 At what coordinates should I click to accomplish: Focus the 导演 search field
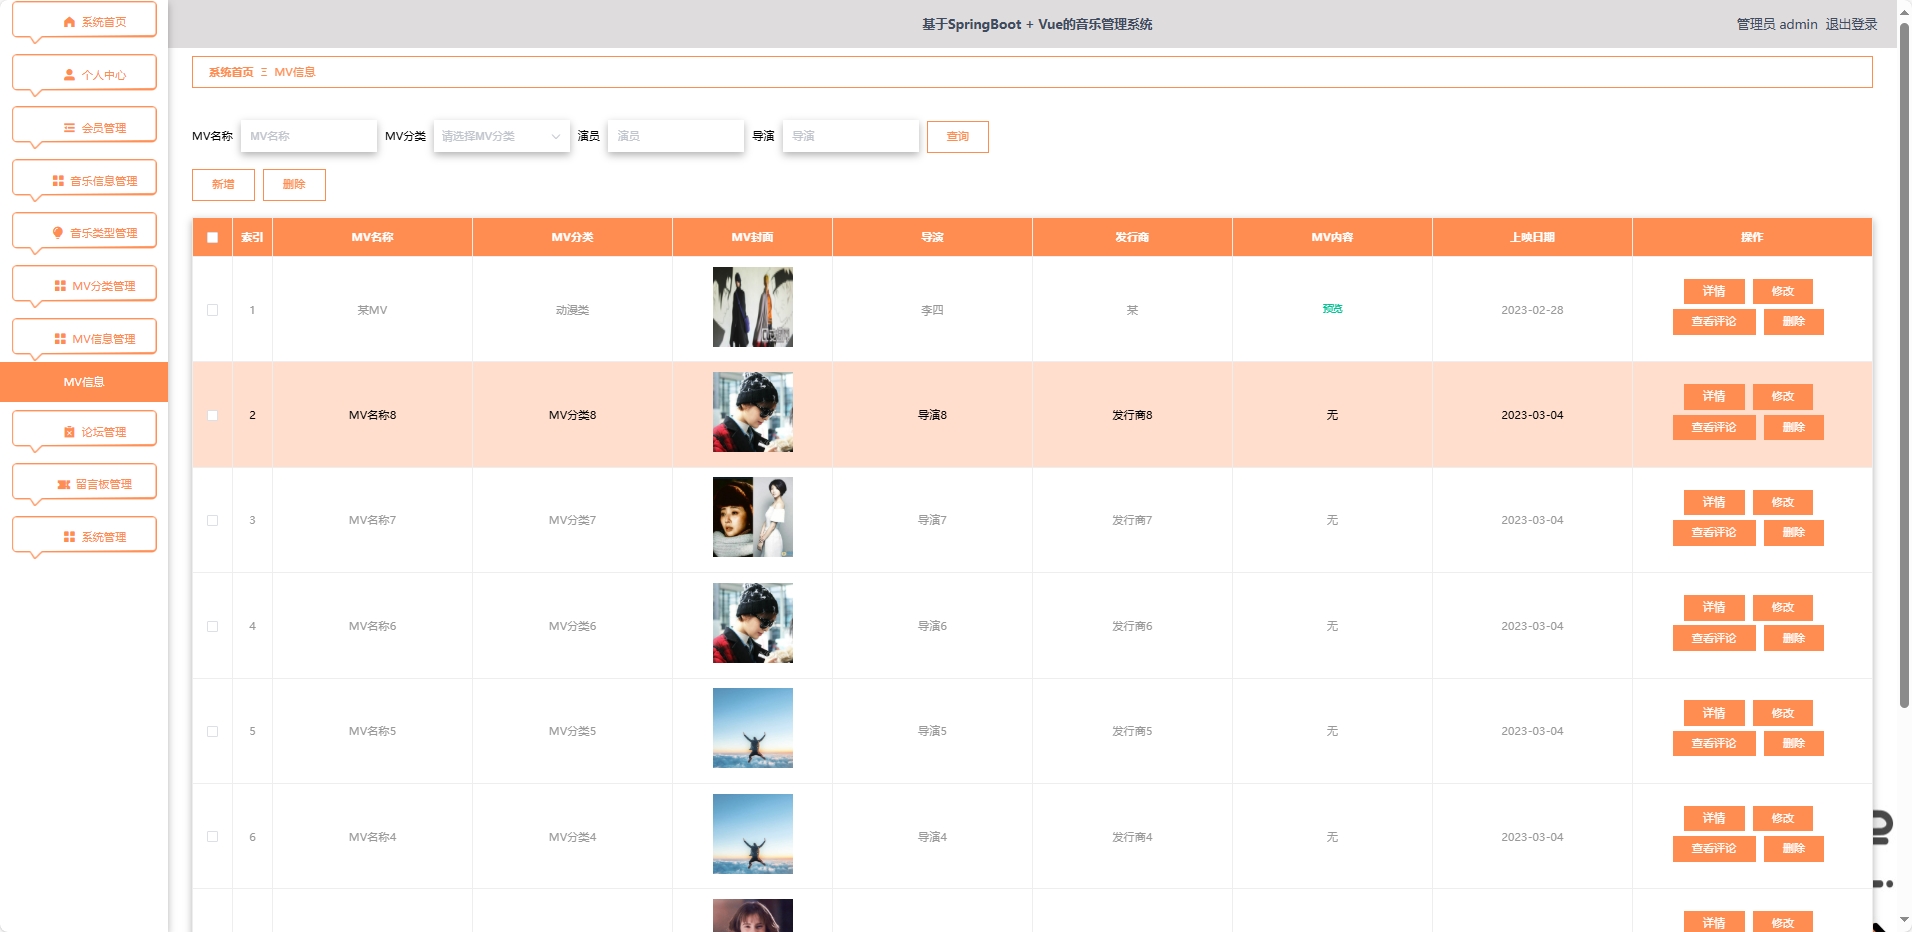click(851, 136)
